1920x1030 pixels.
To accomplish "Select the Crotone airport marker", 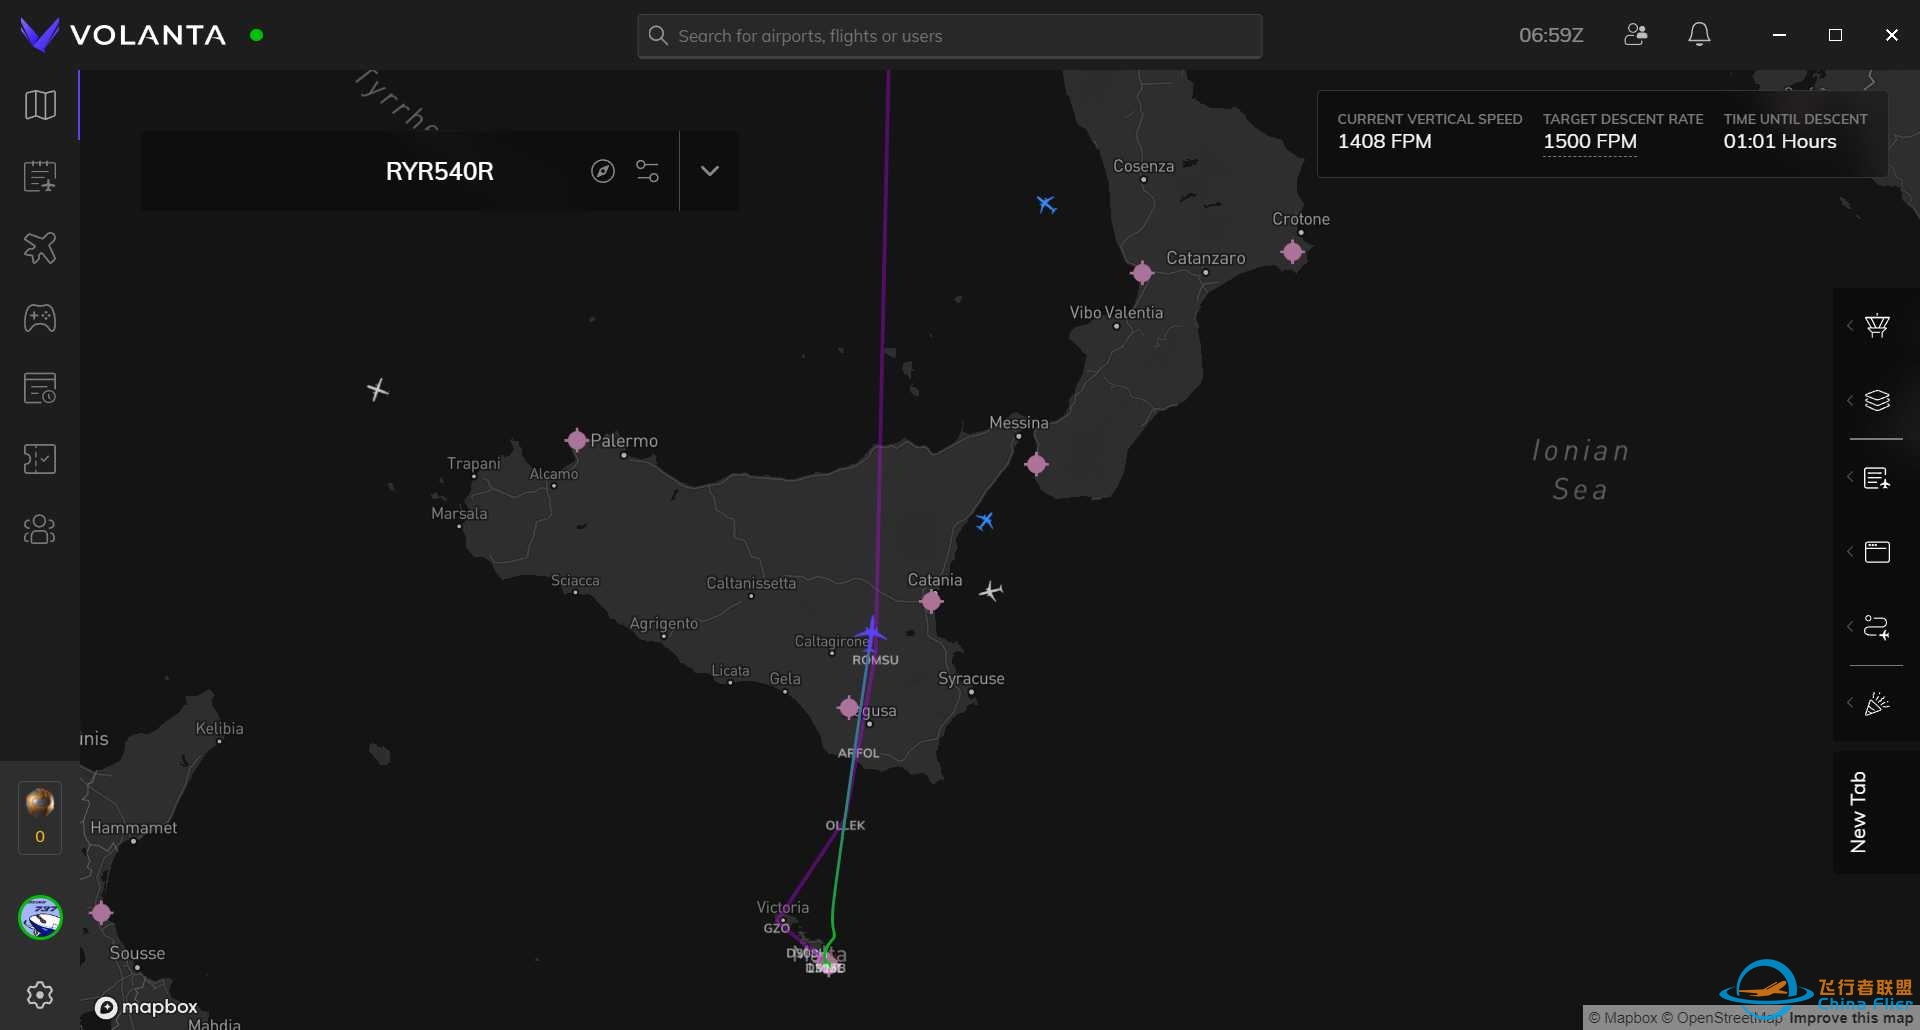I will click(x=1292, y=252).
